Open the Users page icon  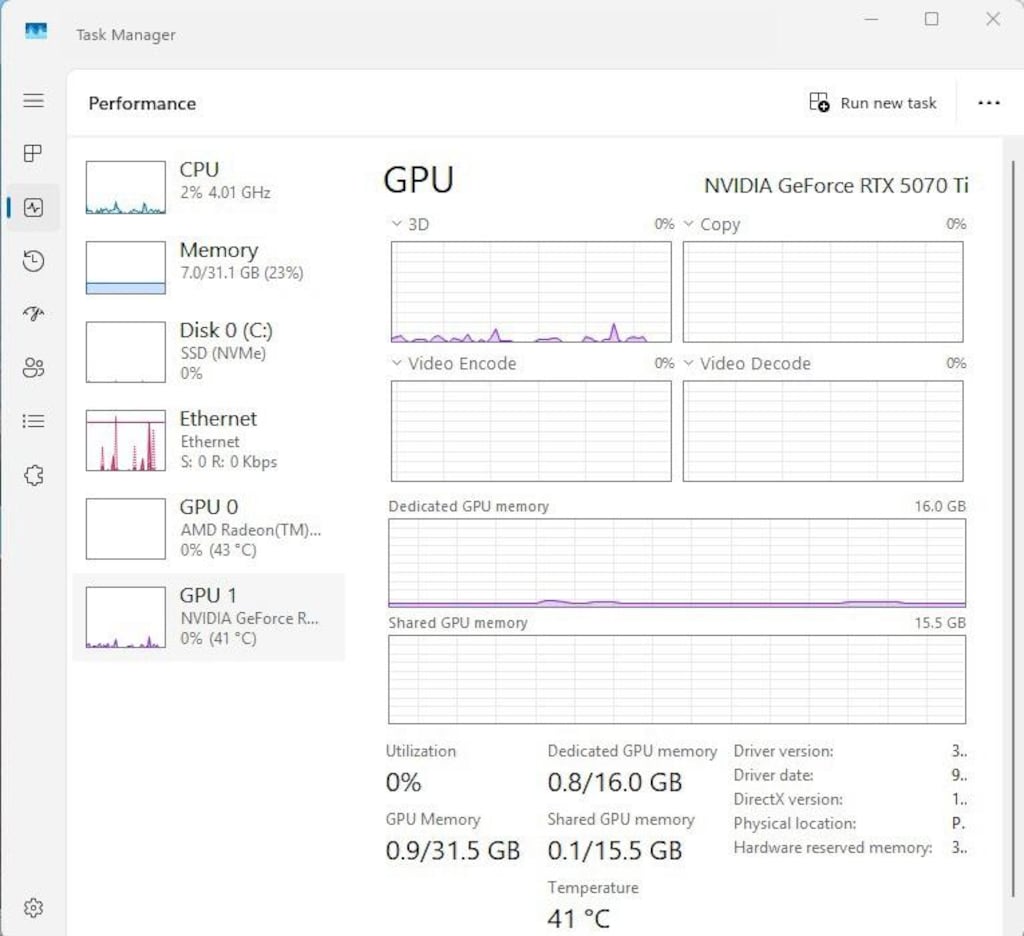click(33, 368)
